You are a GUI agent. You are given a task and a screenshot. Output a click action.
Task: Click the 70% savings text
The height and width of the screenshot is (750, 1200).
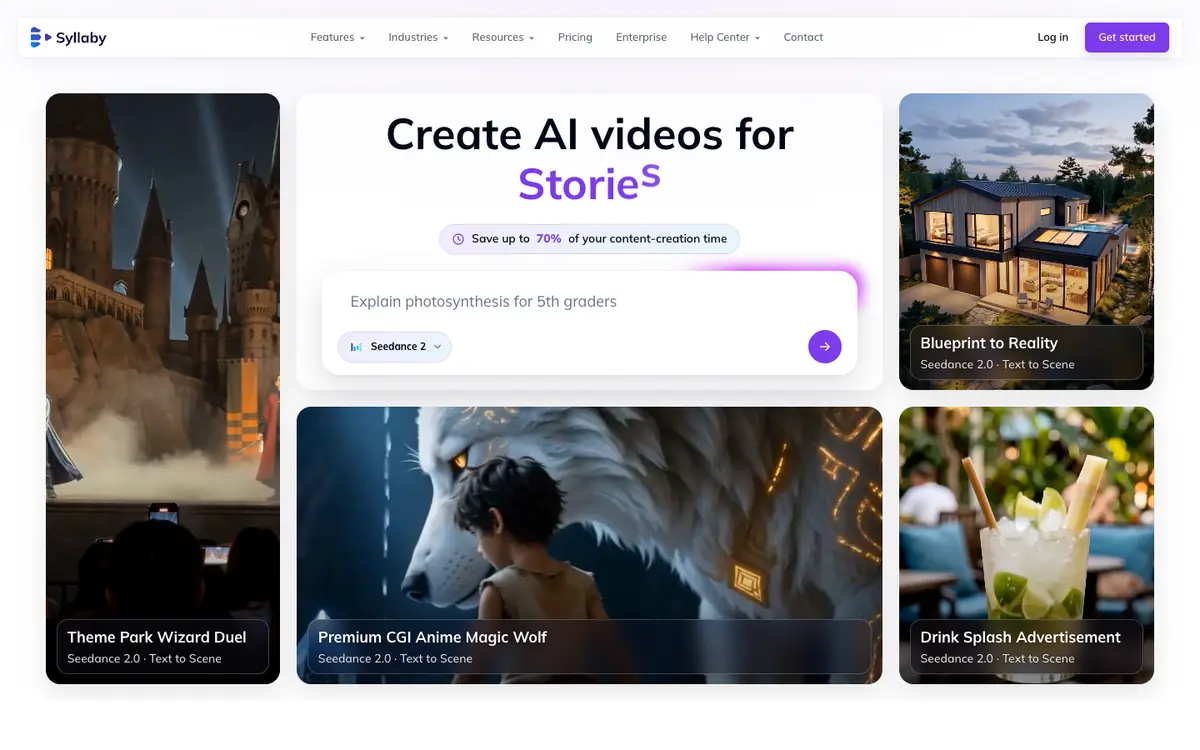[548, 239]
